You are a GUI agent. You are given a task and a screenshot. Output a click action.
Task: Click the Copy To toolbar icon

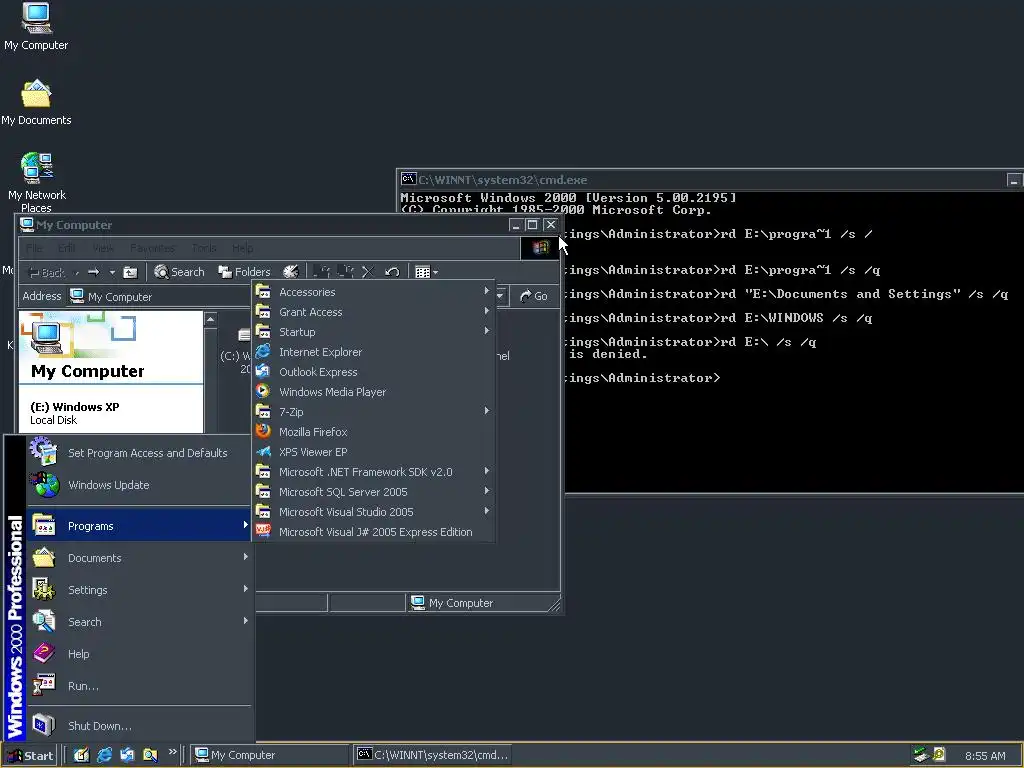tap(345, 272)
